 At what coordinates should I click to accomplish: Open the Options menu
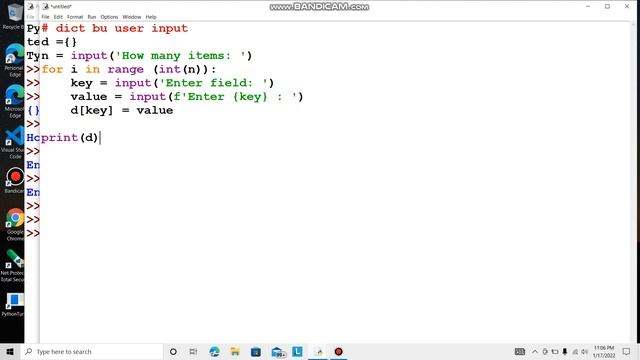click(109, 17)
